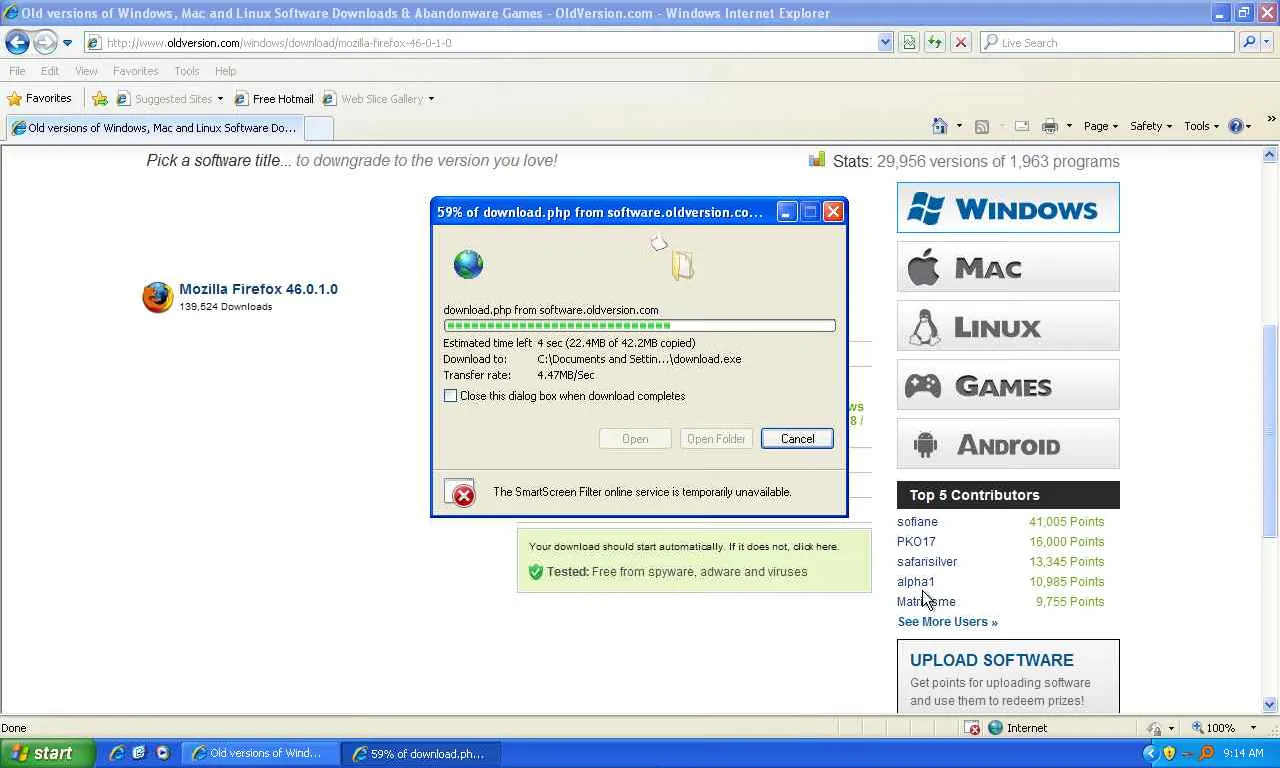This screenshot has height=768, width=1280.
Task: Minimize the download dialog window
Action: click(787, 212)
